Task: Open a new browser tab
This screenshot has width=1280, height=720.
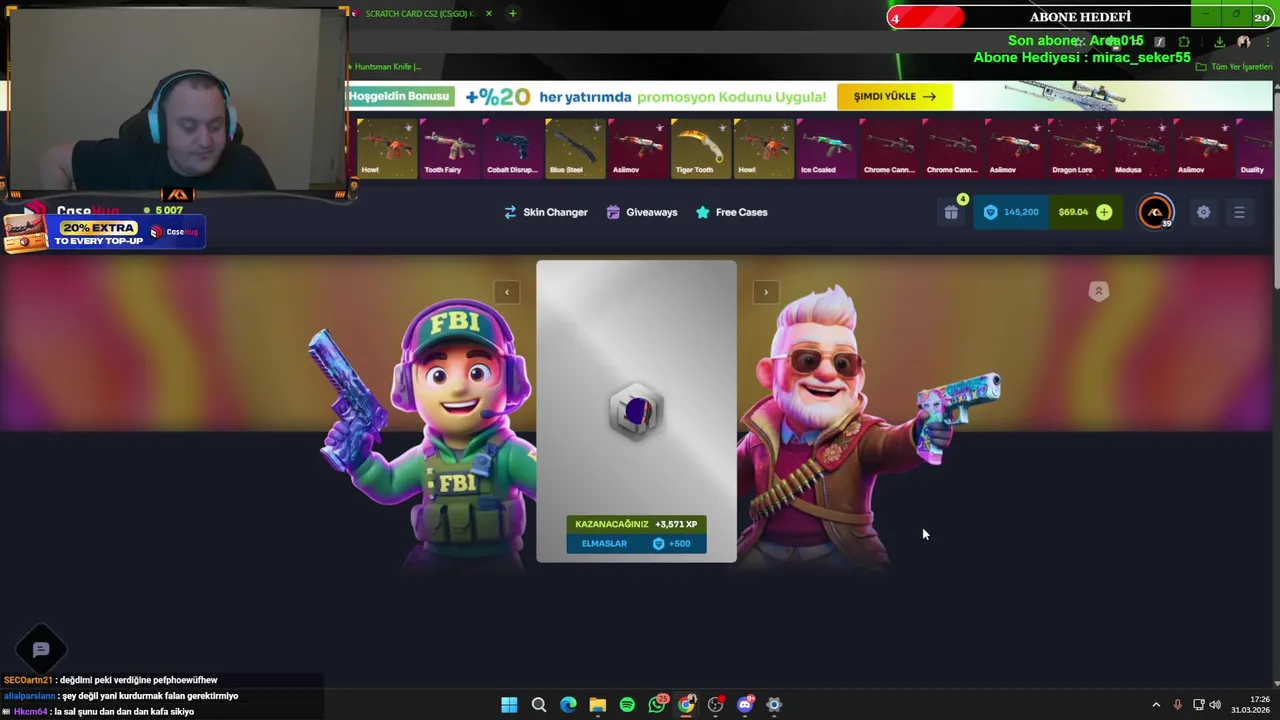Action: [512, 13]
